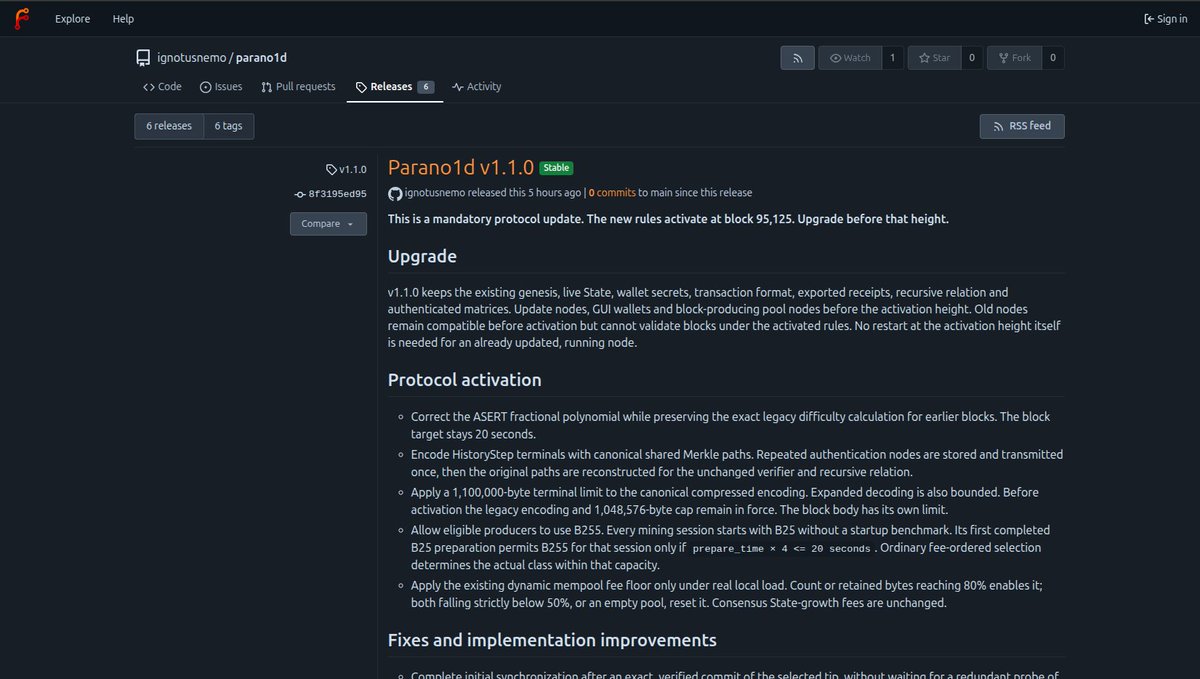Switch to the Activity tab
1200x679 pixels.
tap(476, 87)
